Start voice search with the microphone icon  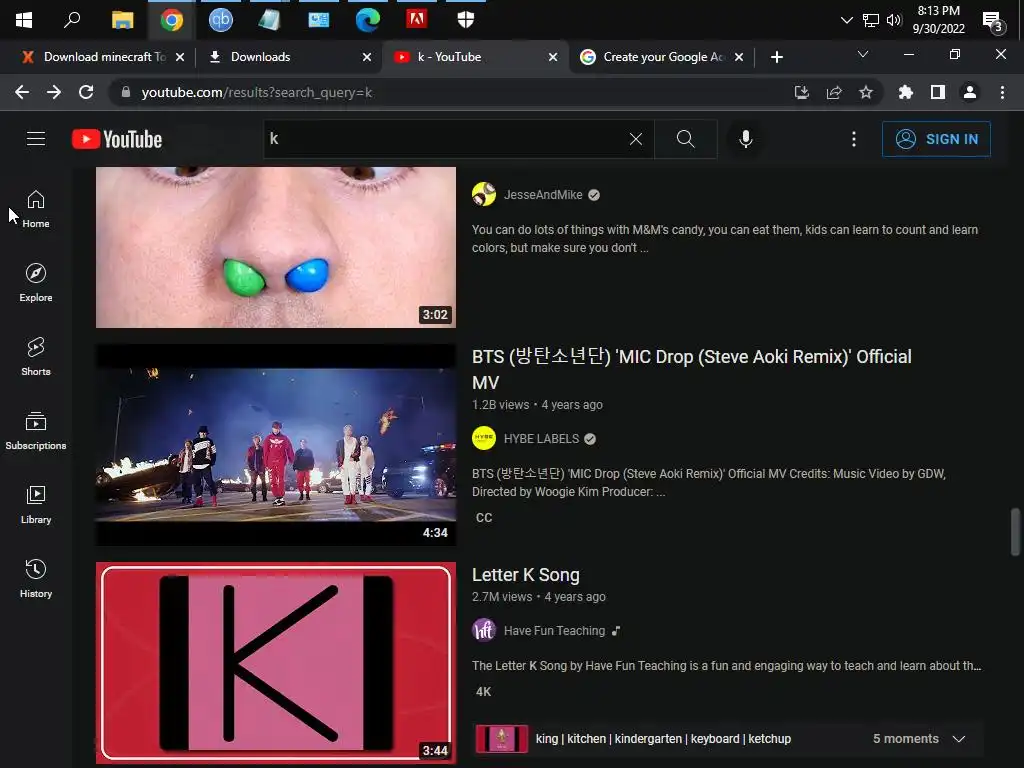745,138
